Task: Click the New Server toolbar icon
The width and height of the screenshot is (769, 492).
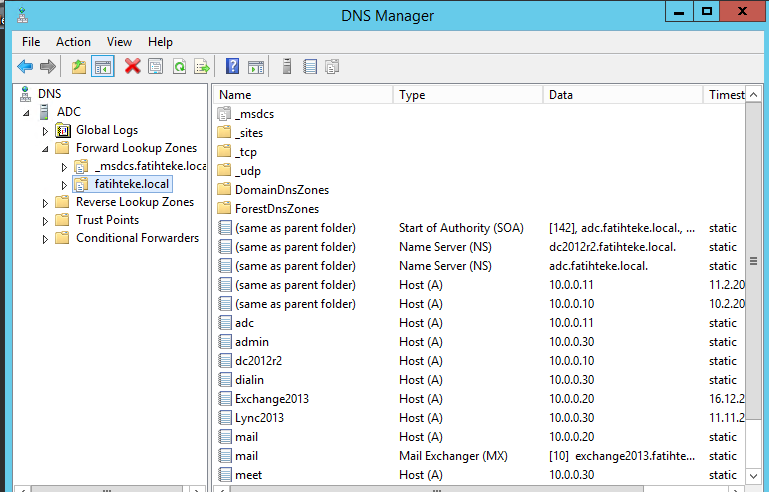Action: coord(287,66)
